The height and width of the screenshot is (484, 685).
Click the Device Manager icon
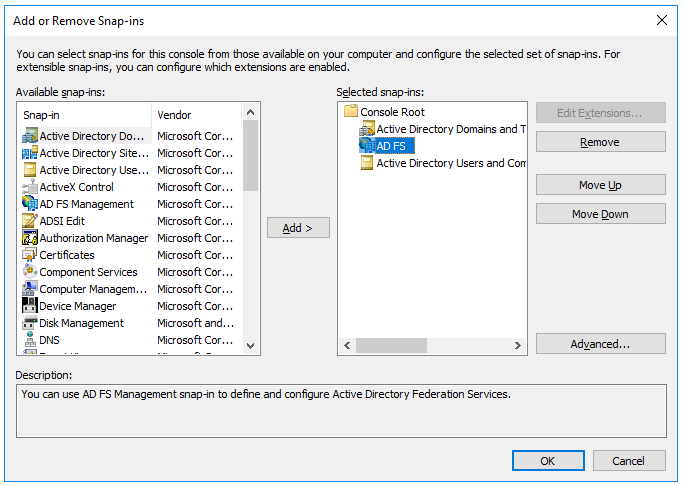[x=30, y=306]
